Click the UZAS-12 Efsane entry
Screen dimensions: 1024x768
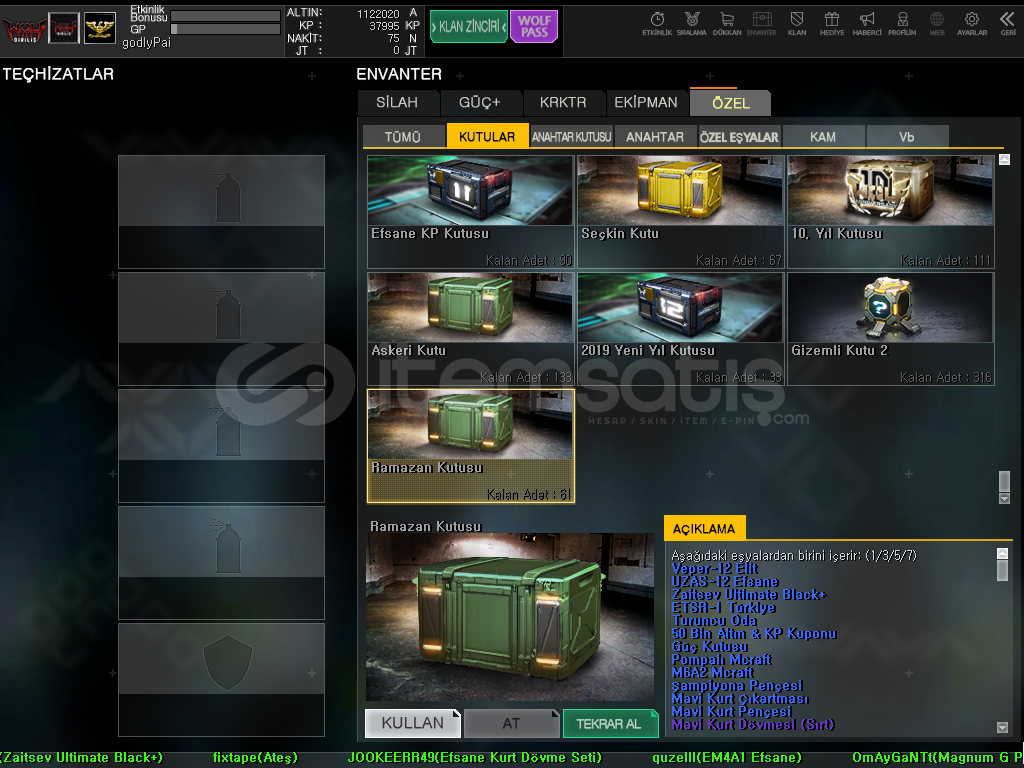(725, 581)
